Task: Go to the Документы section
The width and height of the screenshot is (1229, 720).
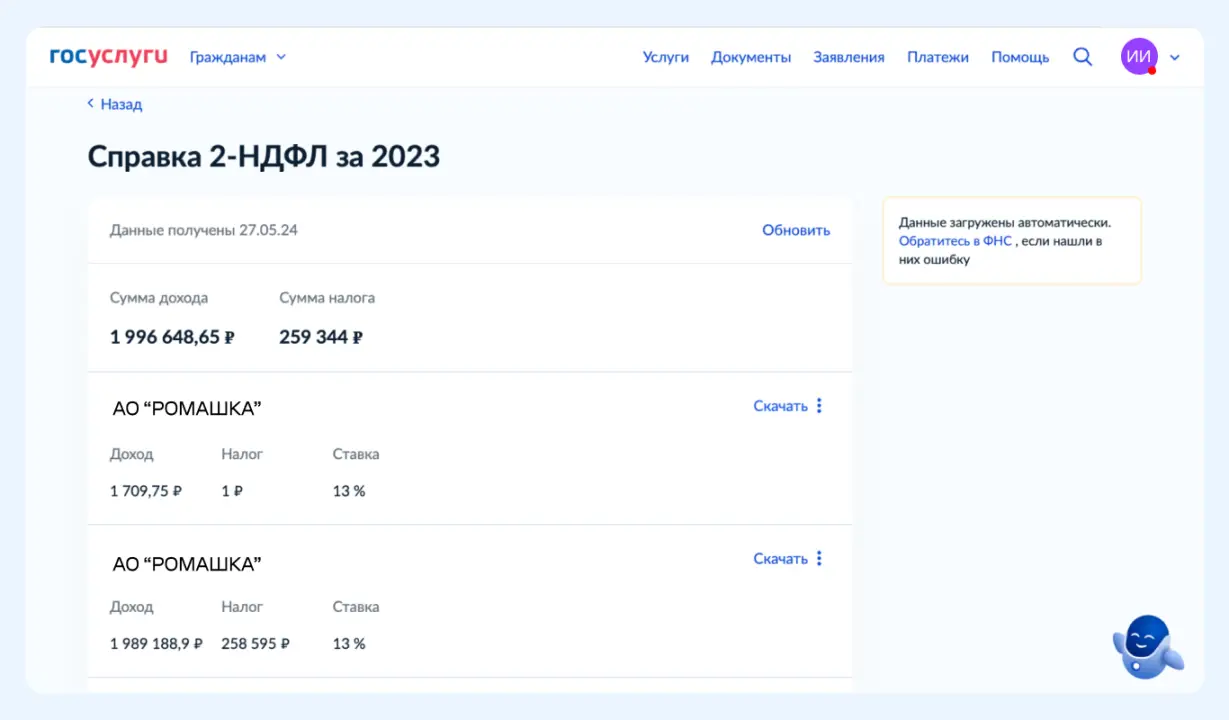Action: (x=750, y=57)
